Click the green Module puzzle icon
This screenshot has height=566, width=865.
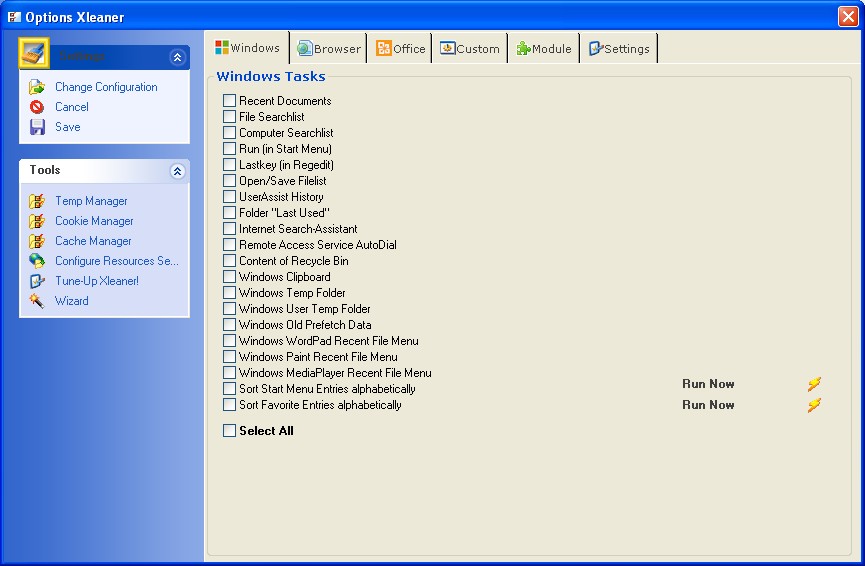click(x=523, y=49)
